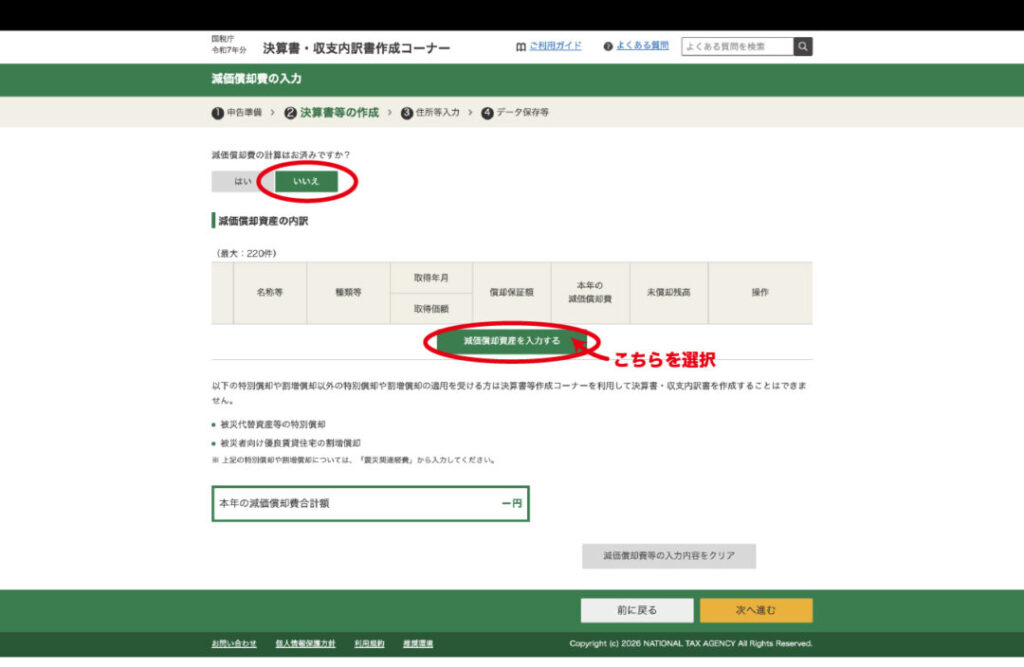The width and height of the screenshot is (1024, 667).
Task: Go back with 前に戻る
Action: [636, 610]
